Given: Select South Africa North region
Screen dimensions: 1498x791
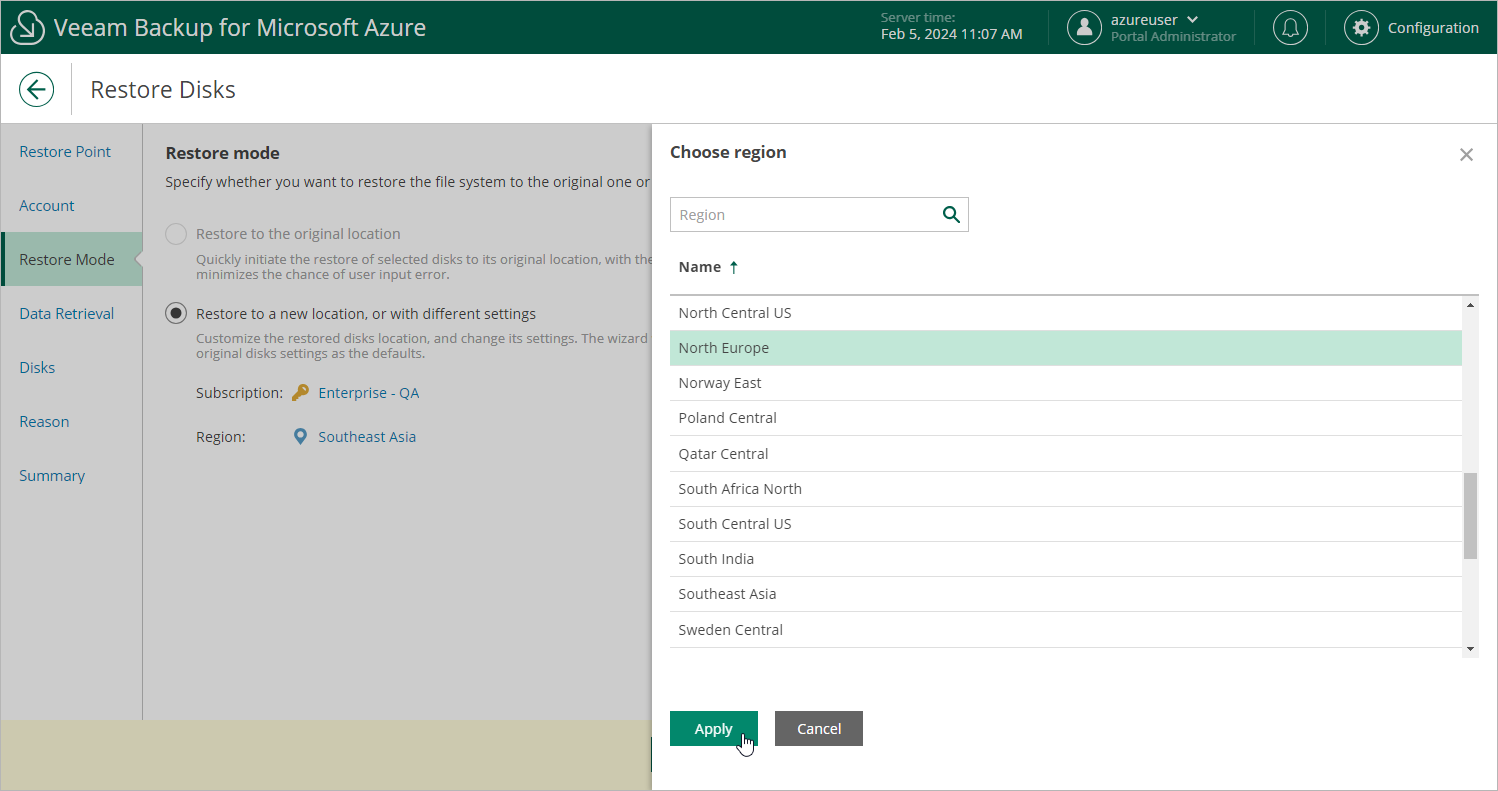Looking at the screenshot, I should 1066,489.
